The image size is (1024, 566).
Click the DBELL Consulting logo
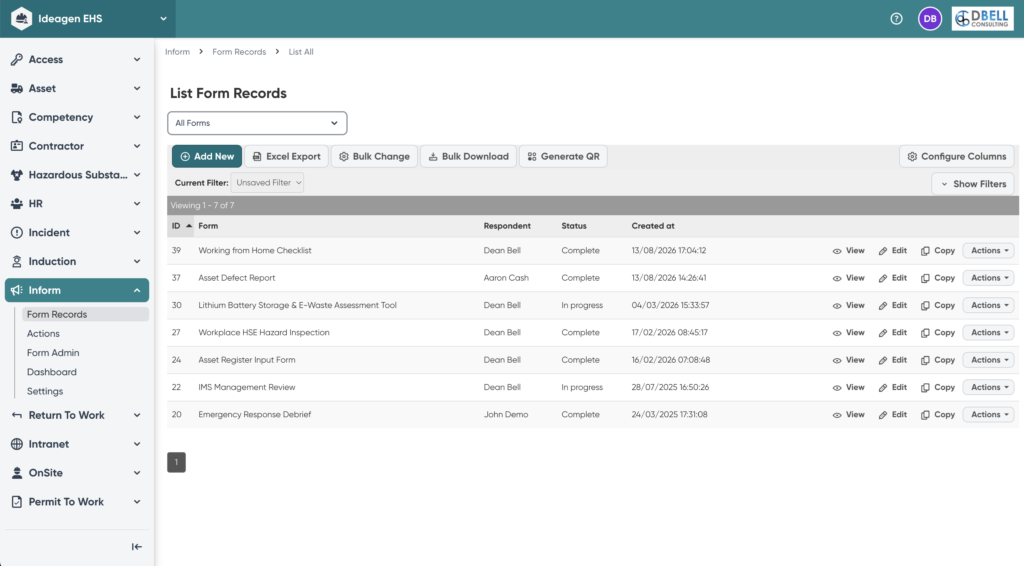[x=982, y=19]
